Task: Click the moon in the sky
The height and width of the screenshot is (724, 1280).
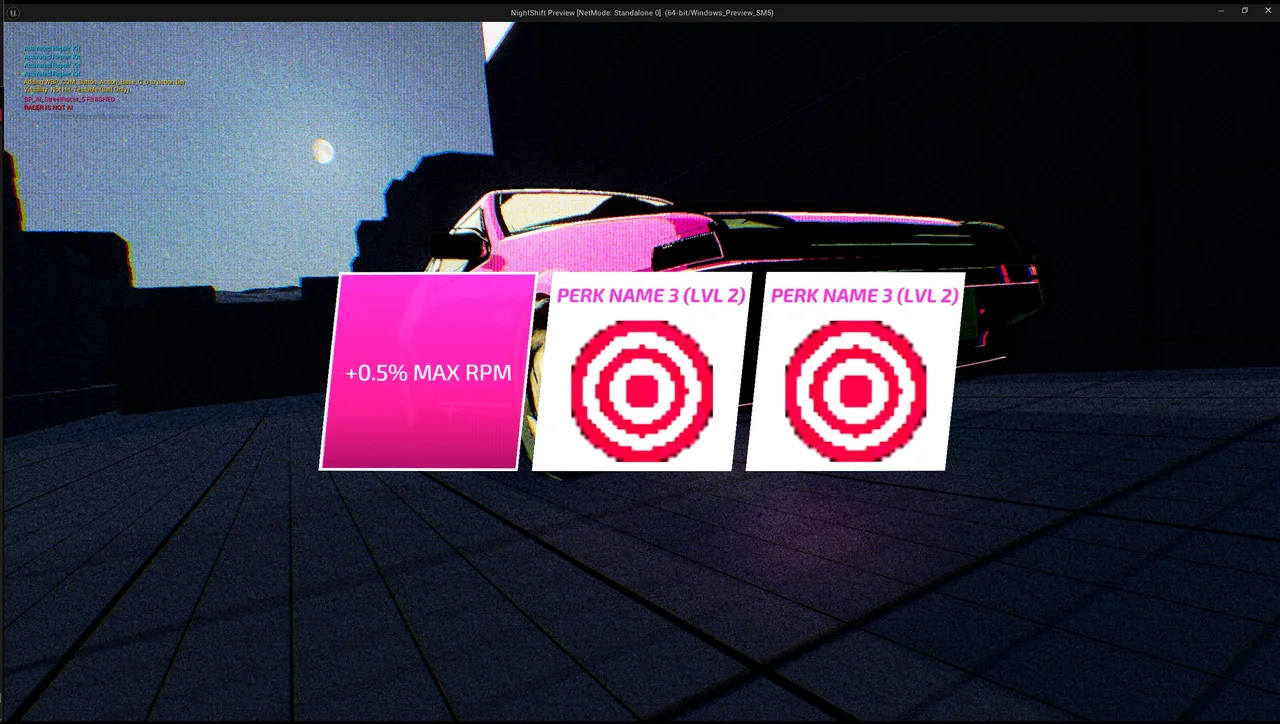Action: 322,151
